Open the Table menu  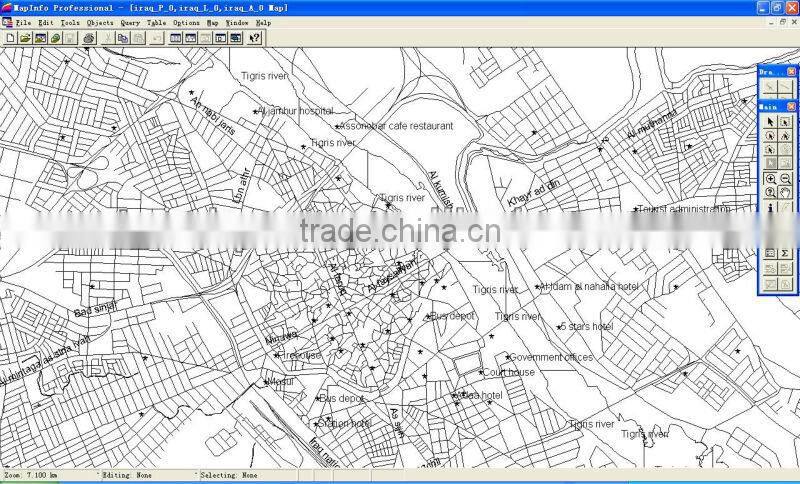pyautogui.click(x=156, y=23)
